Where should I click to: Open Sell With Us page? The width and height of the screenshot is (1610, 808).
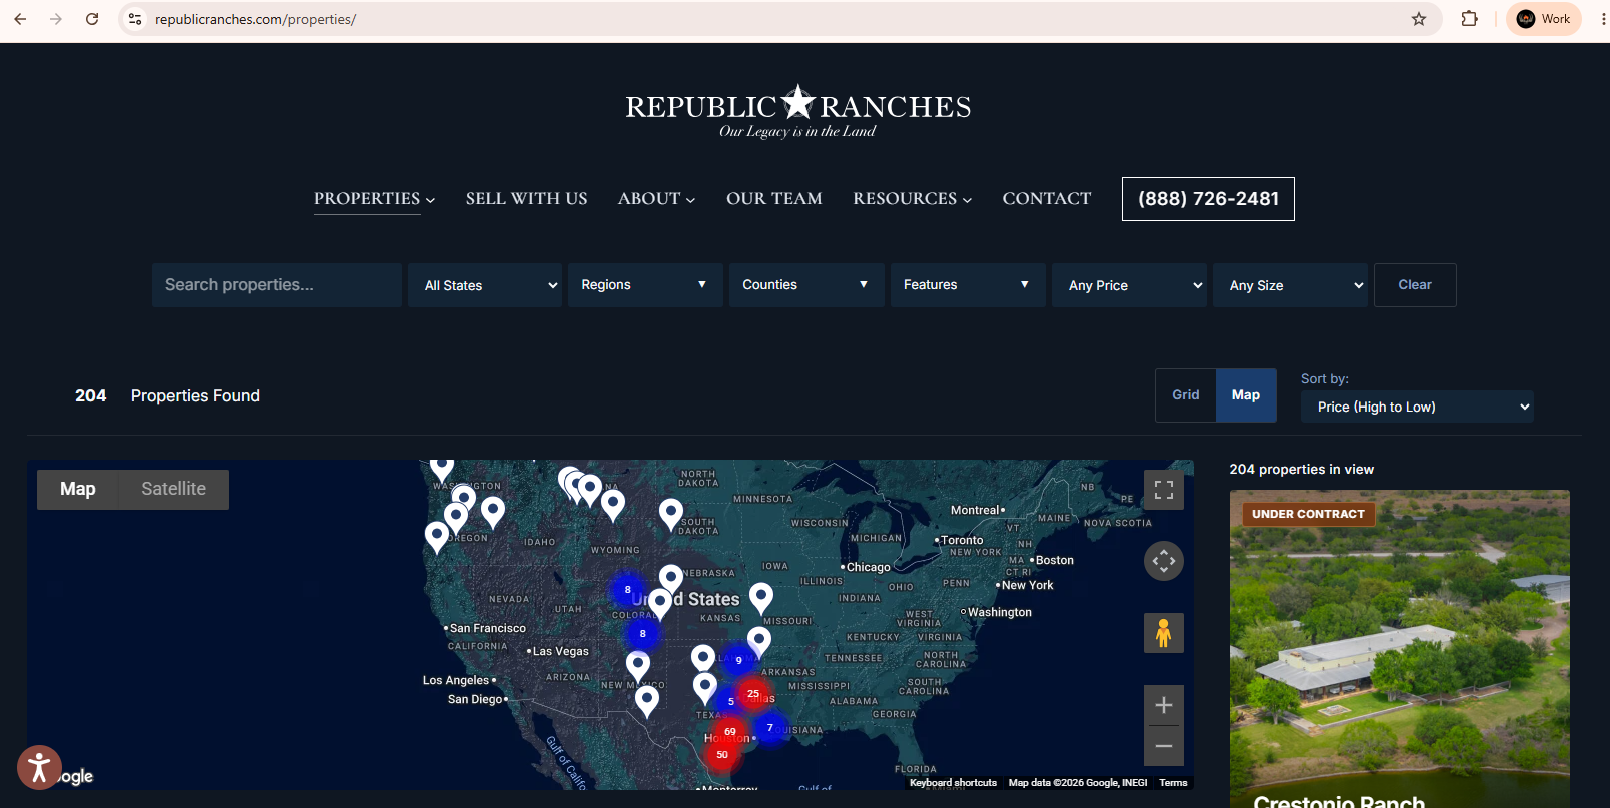527,198
